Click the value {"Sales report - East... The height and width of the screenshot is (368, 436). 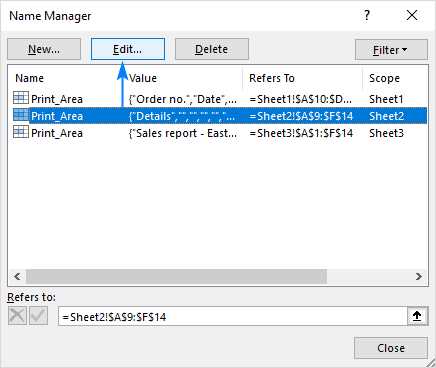click(x=183, y=133)
